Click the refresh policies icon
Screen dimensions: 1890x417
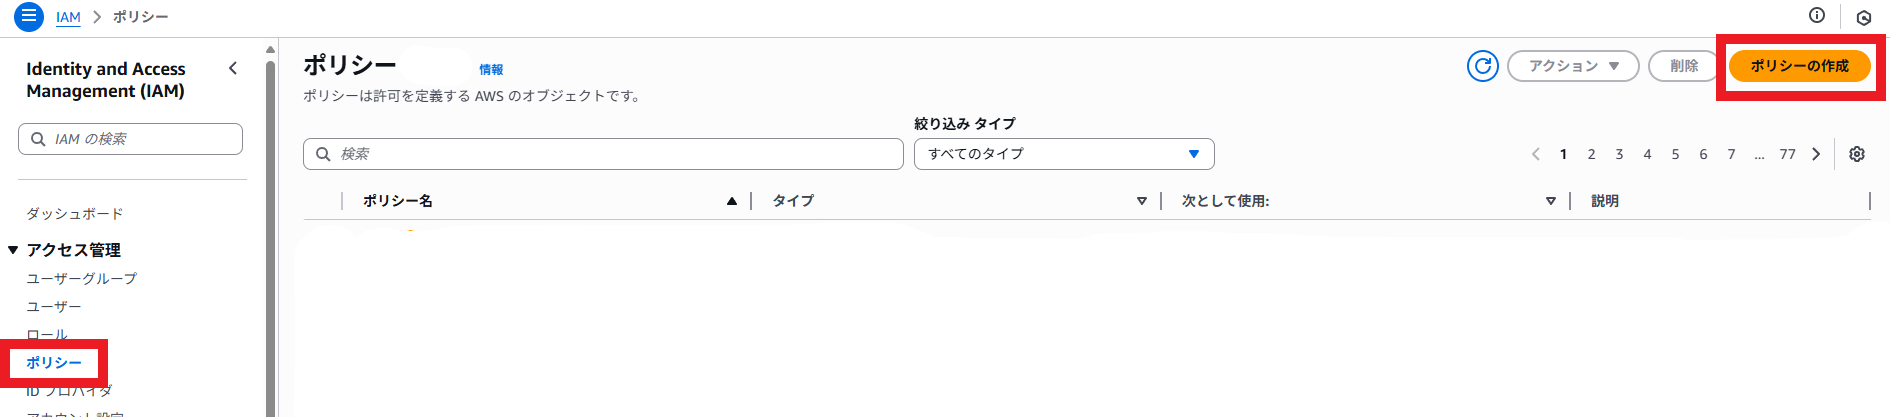1482,66
